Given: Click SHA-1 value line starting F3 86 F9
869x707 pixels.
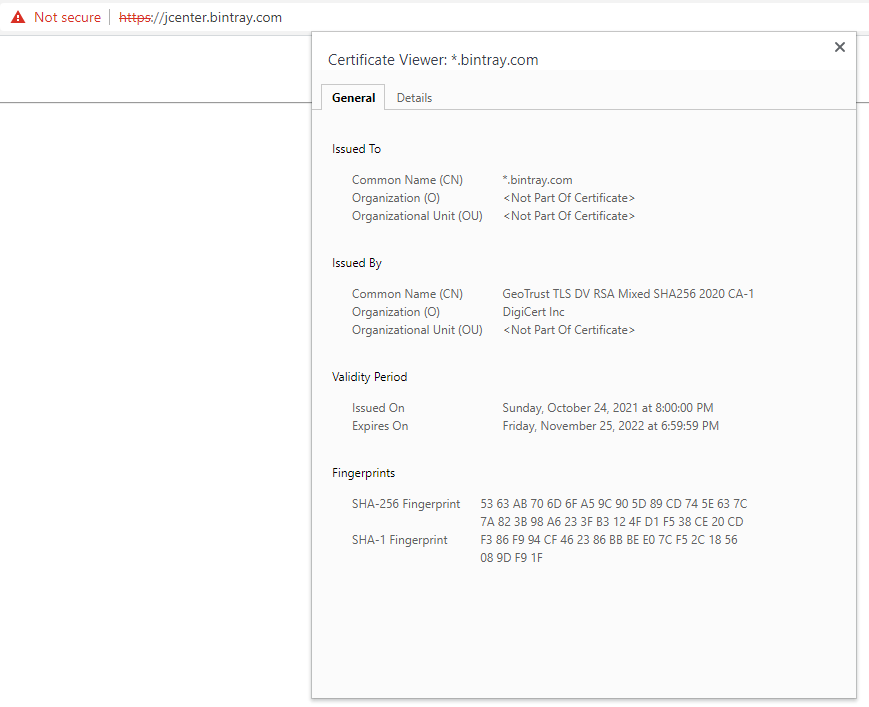Looking at the screenshot, I should [x=609, y=540].
